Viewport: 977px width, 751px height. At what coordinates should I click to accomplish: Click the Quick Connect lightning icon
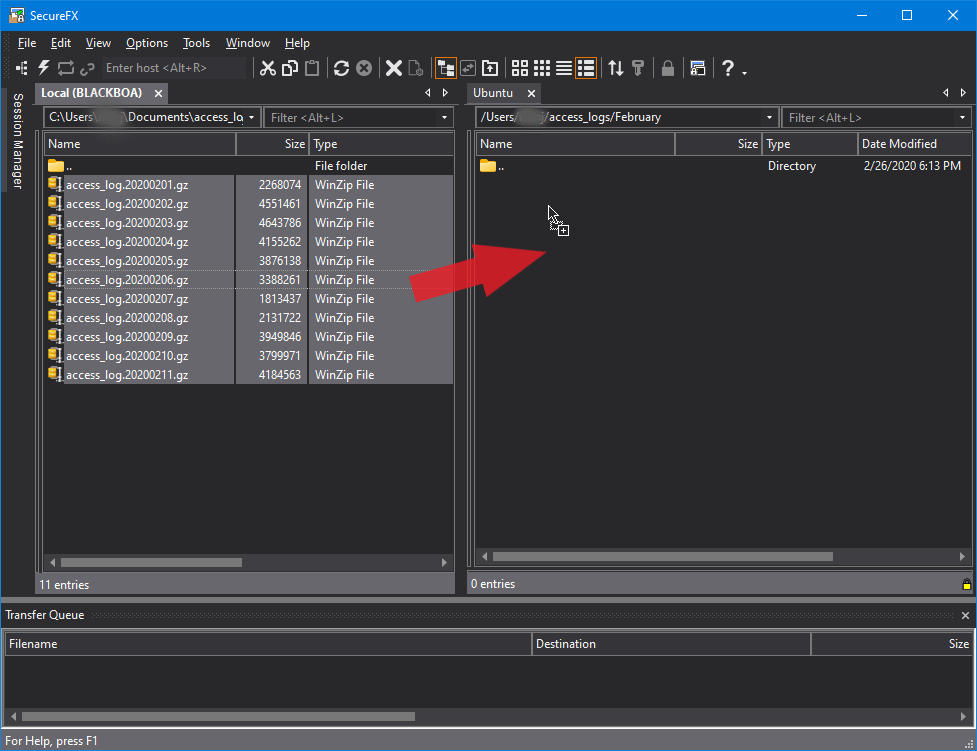point(44,68)
